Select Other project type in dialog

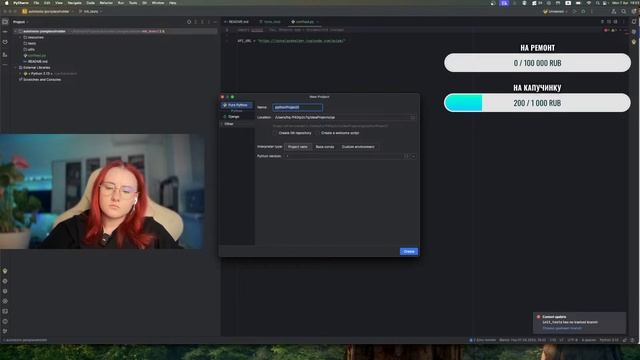pos(229,124)
